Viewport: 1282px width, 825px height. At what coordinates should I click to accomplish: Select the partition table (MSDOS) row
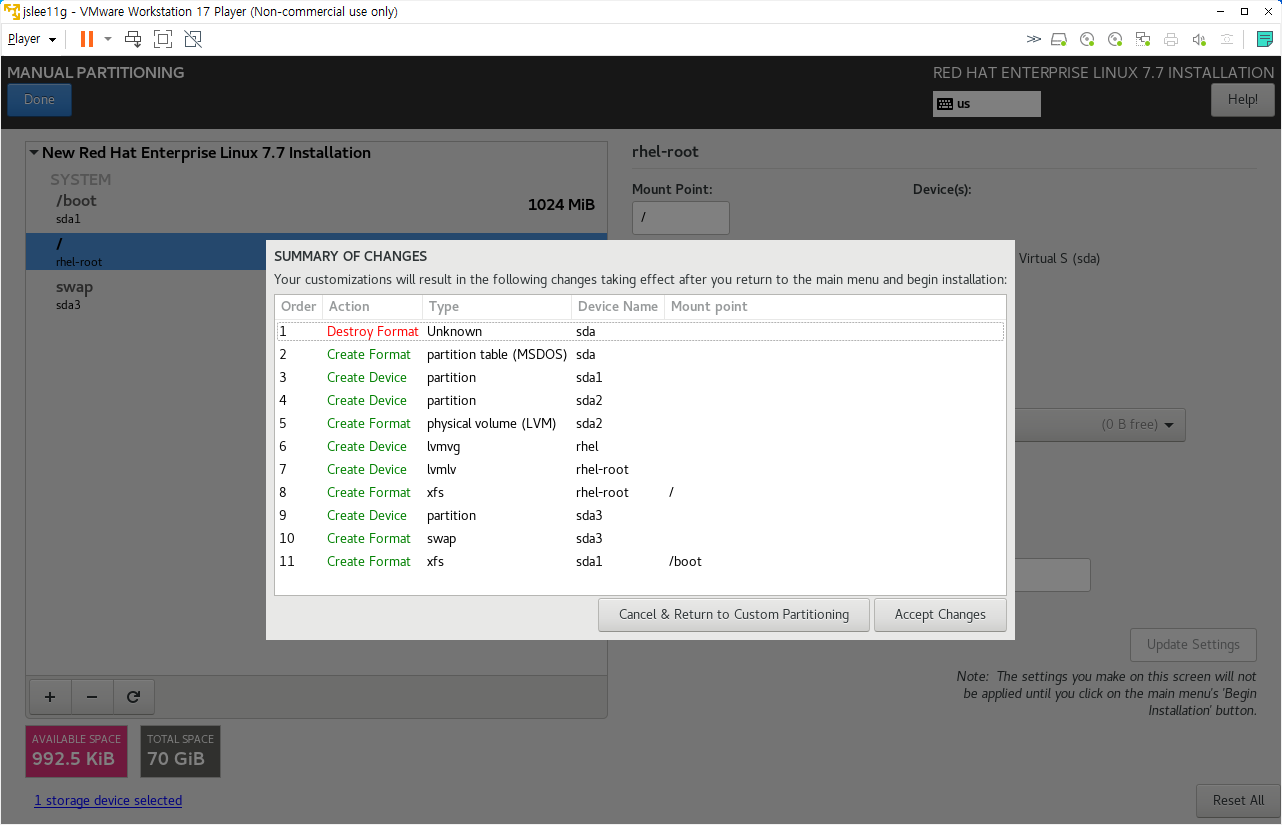(640, 354)
